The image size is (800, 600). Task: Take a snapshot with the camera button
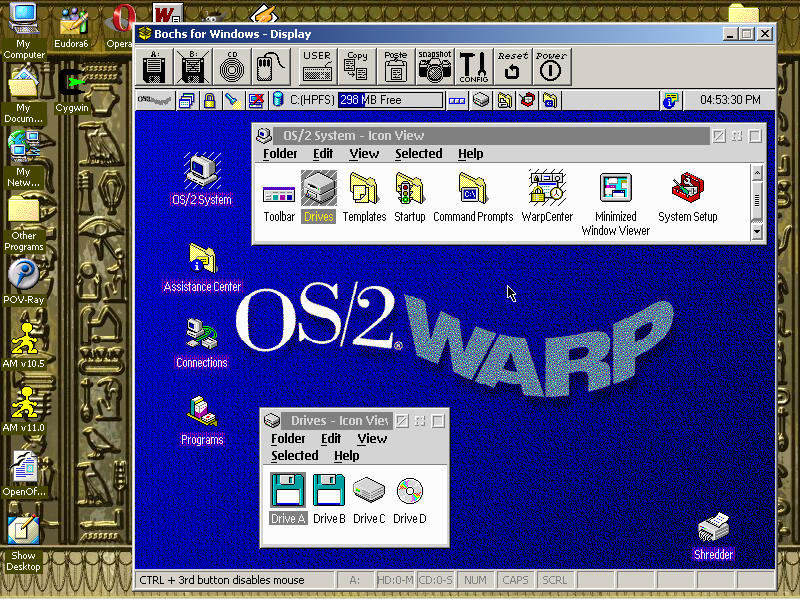pyautogui.click(x=435, y=67)
